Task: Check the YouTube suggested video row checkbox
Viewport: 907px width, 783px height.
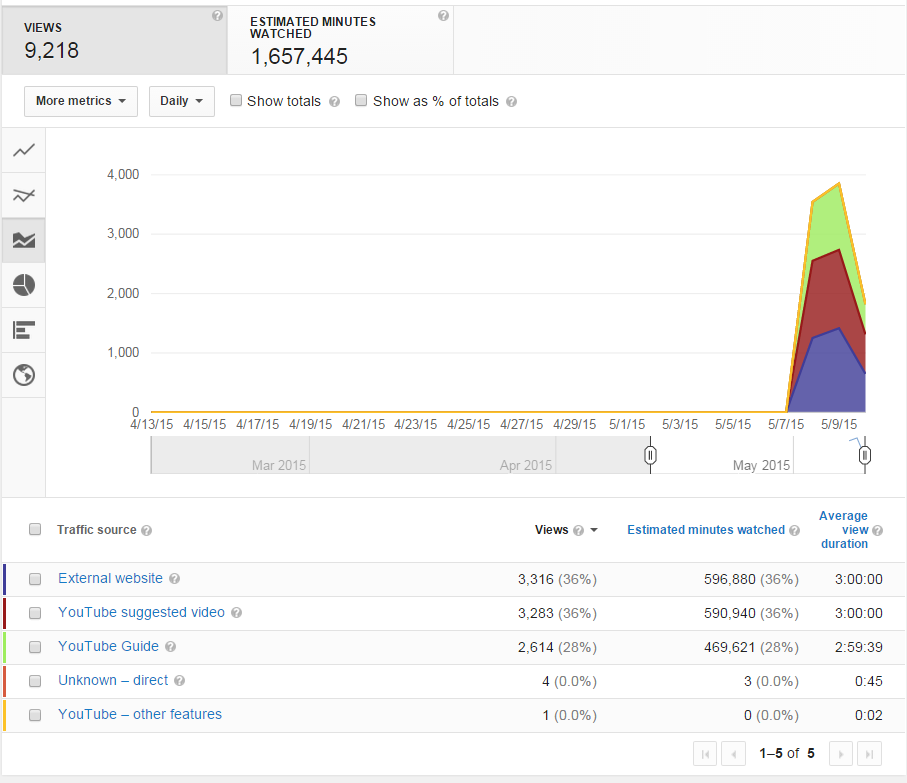Action: (35, 613)
